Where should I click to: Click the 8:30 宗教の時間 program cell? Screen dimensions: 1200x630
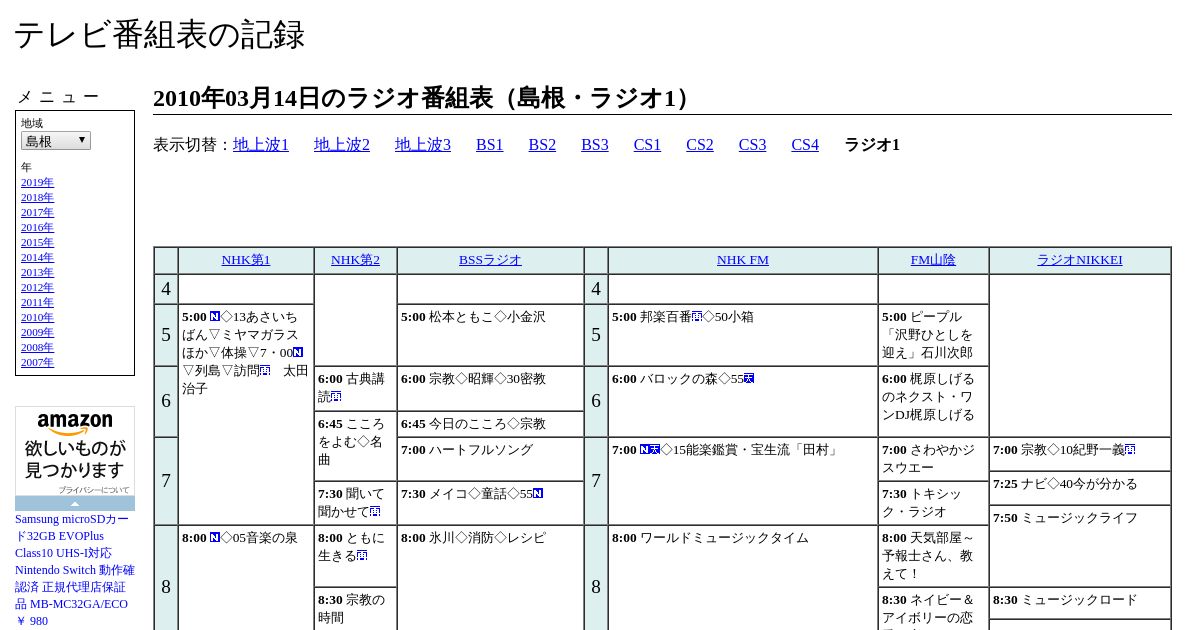point(355,608)
